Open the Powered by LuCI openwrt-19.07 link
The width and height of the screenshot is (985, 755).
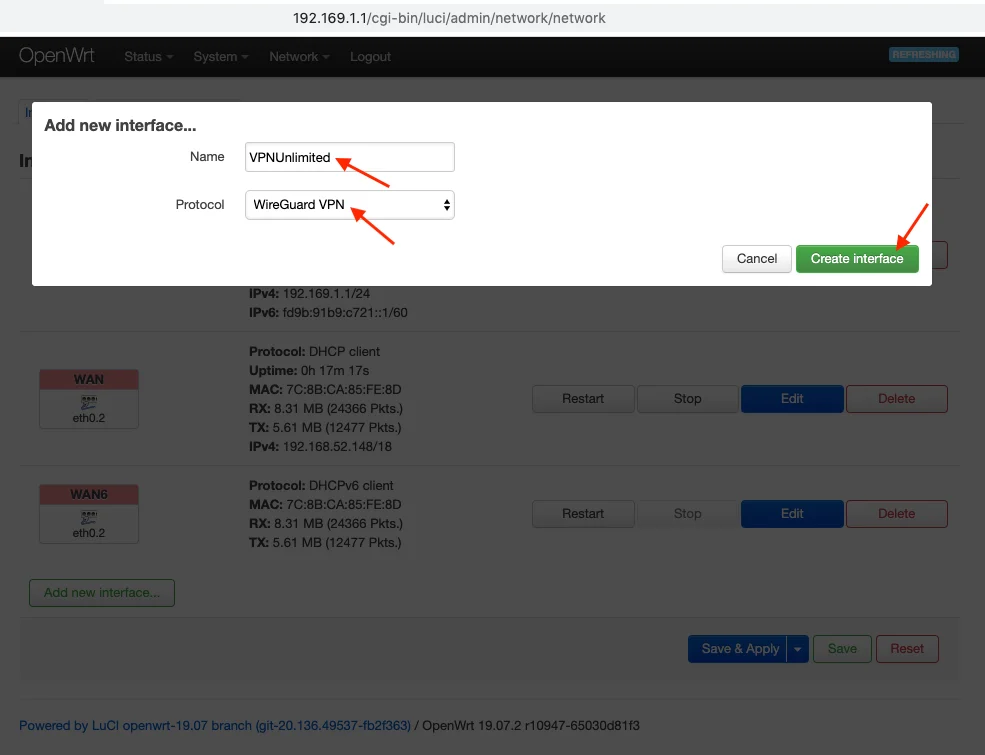(215, 725)
